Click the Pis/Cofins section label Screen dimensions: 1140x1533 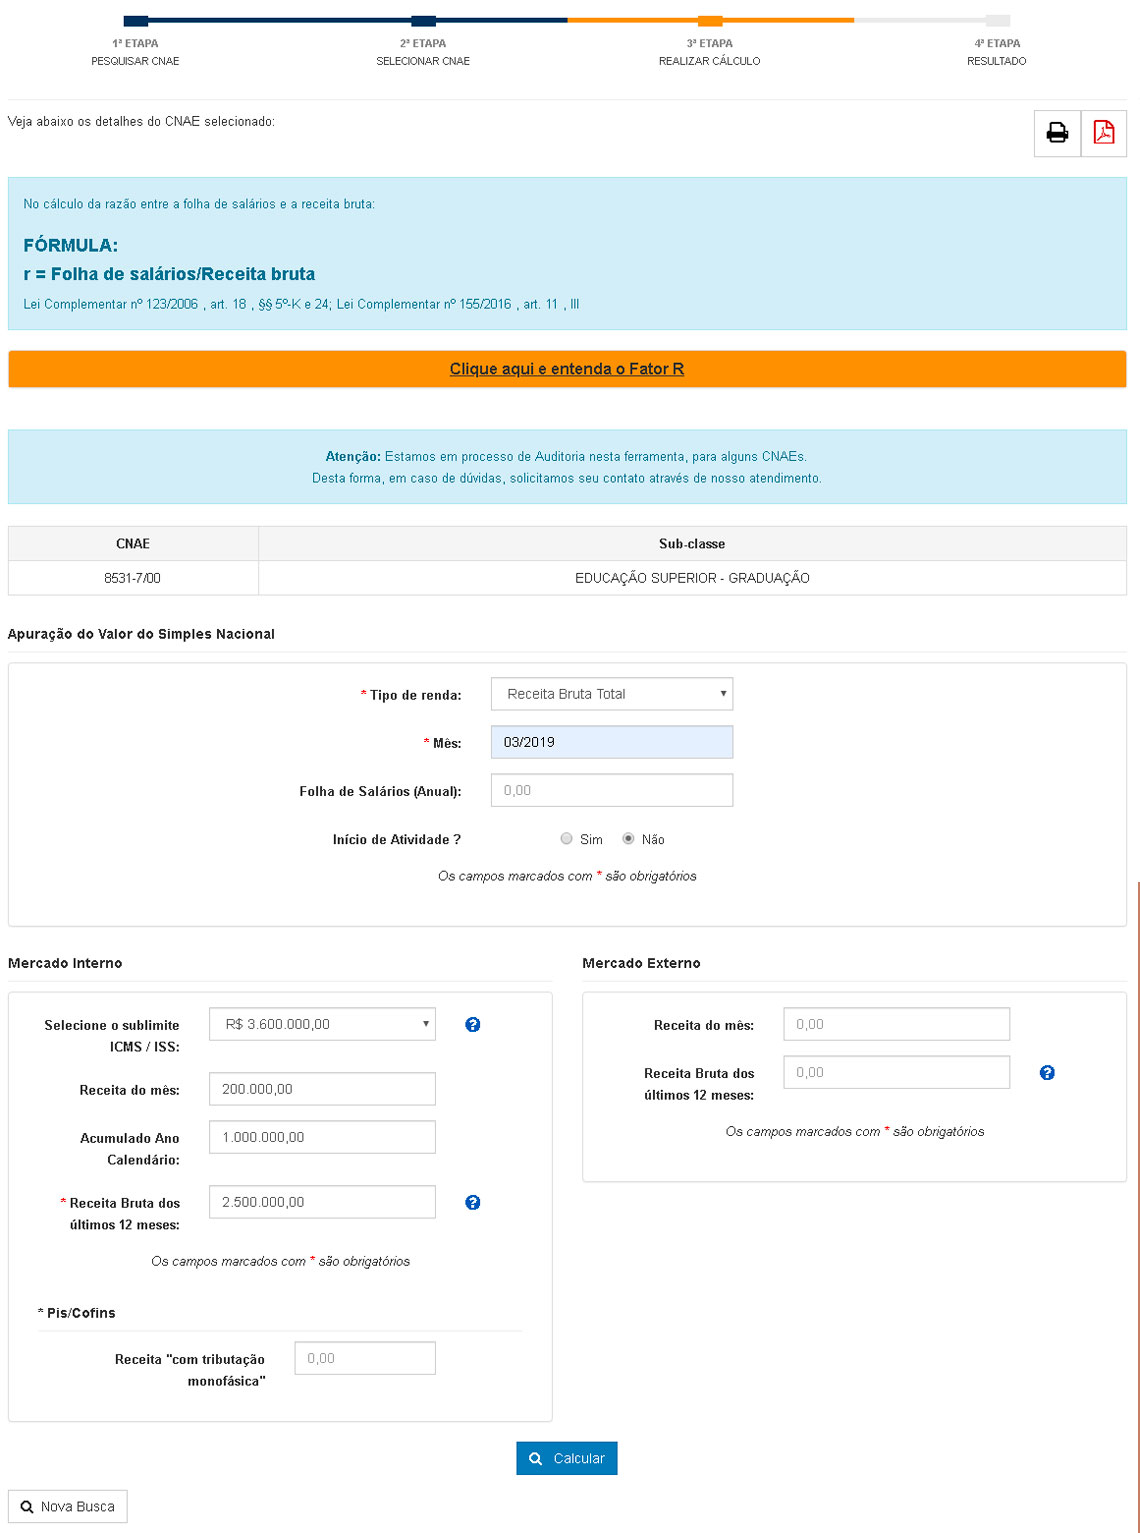coord(77,1313)
